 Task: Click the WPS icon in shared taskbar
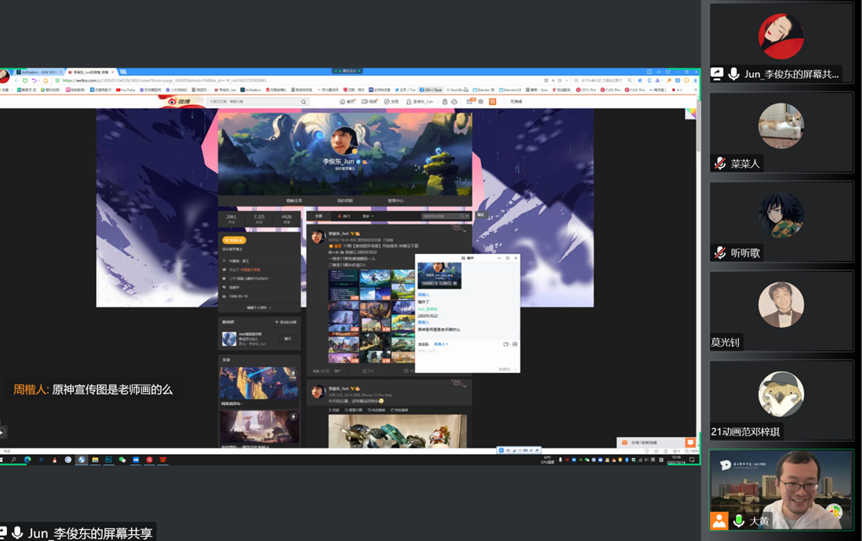163,460
